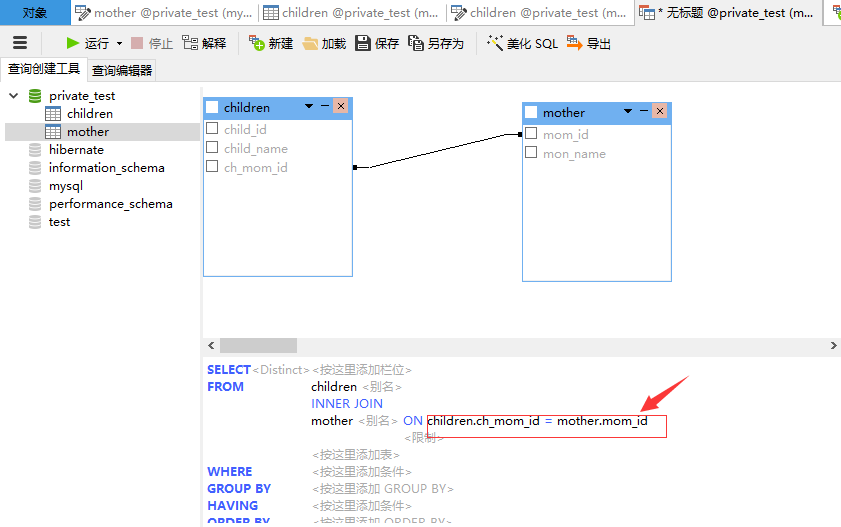Viewport: 841px width, 527px height.
Task: Set alias <别名> for children
Action: [x=382, y=387]
